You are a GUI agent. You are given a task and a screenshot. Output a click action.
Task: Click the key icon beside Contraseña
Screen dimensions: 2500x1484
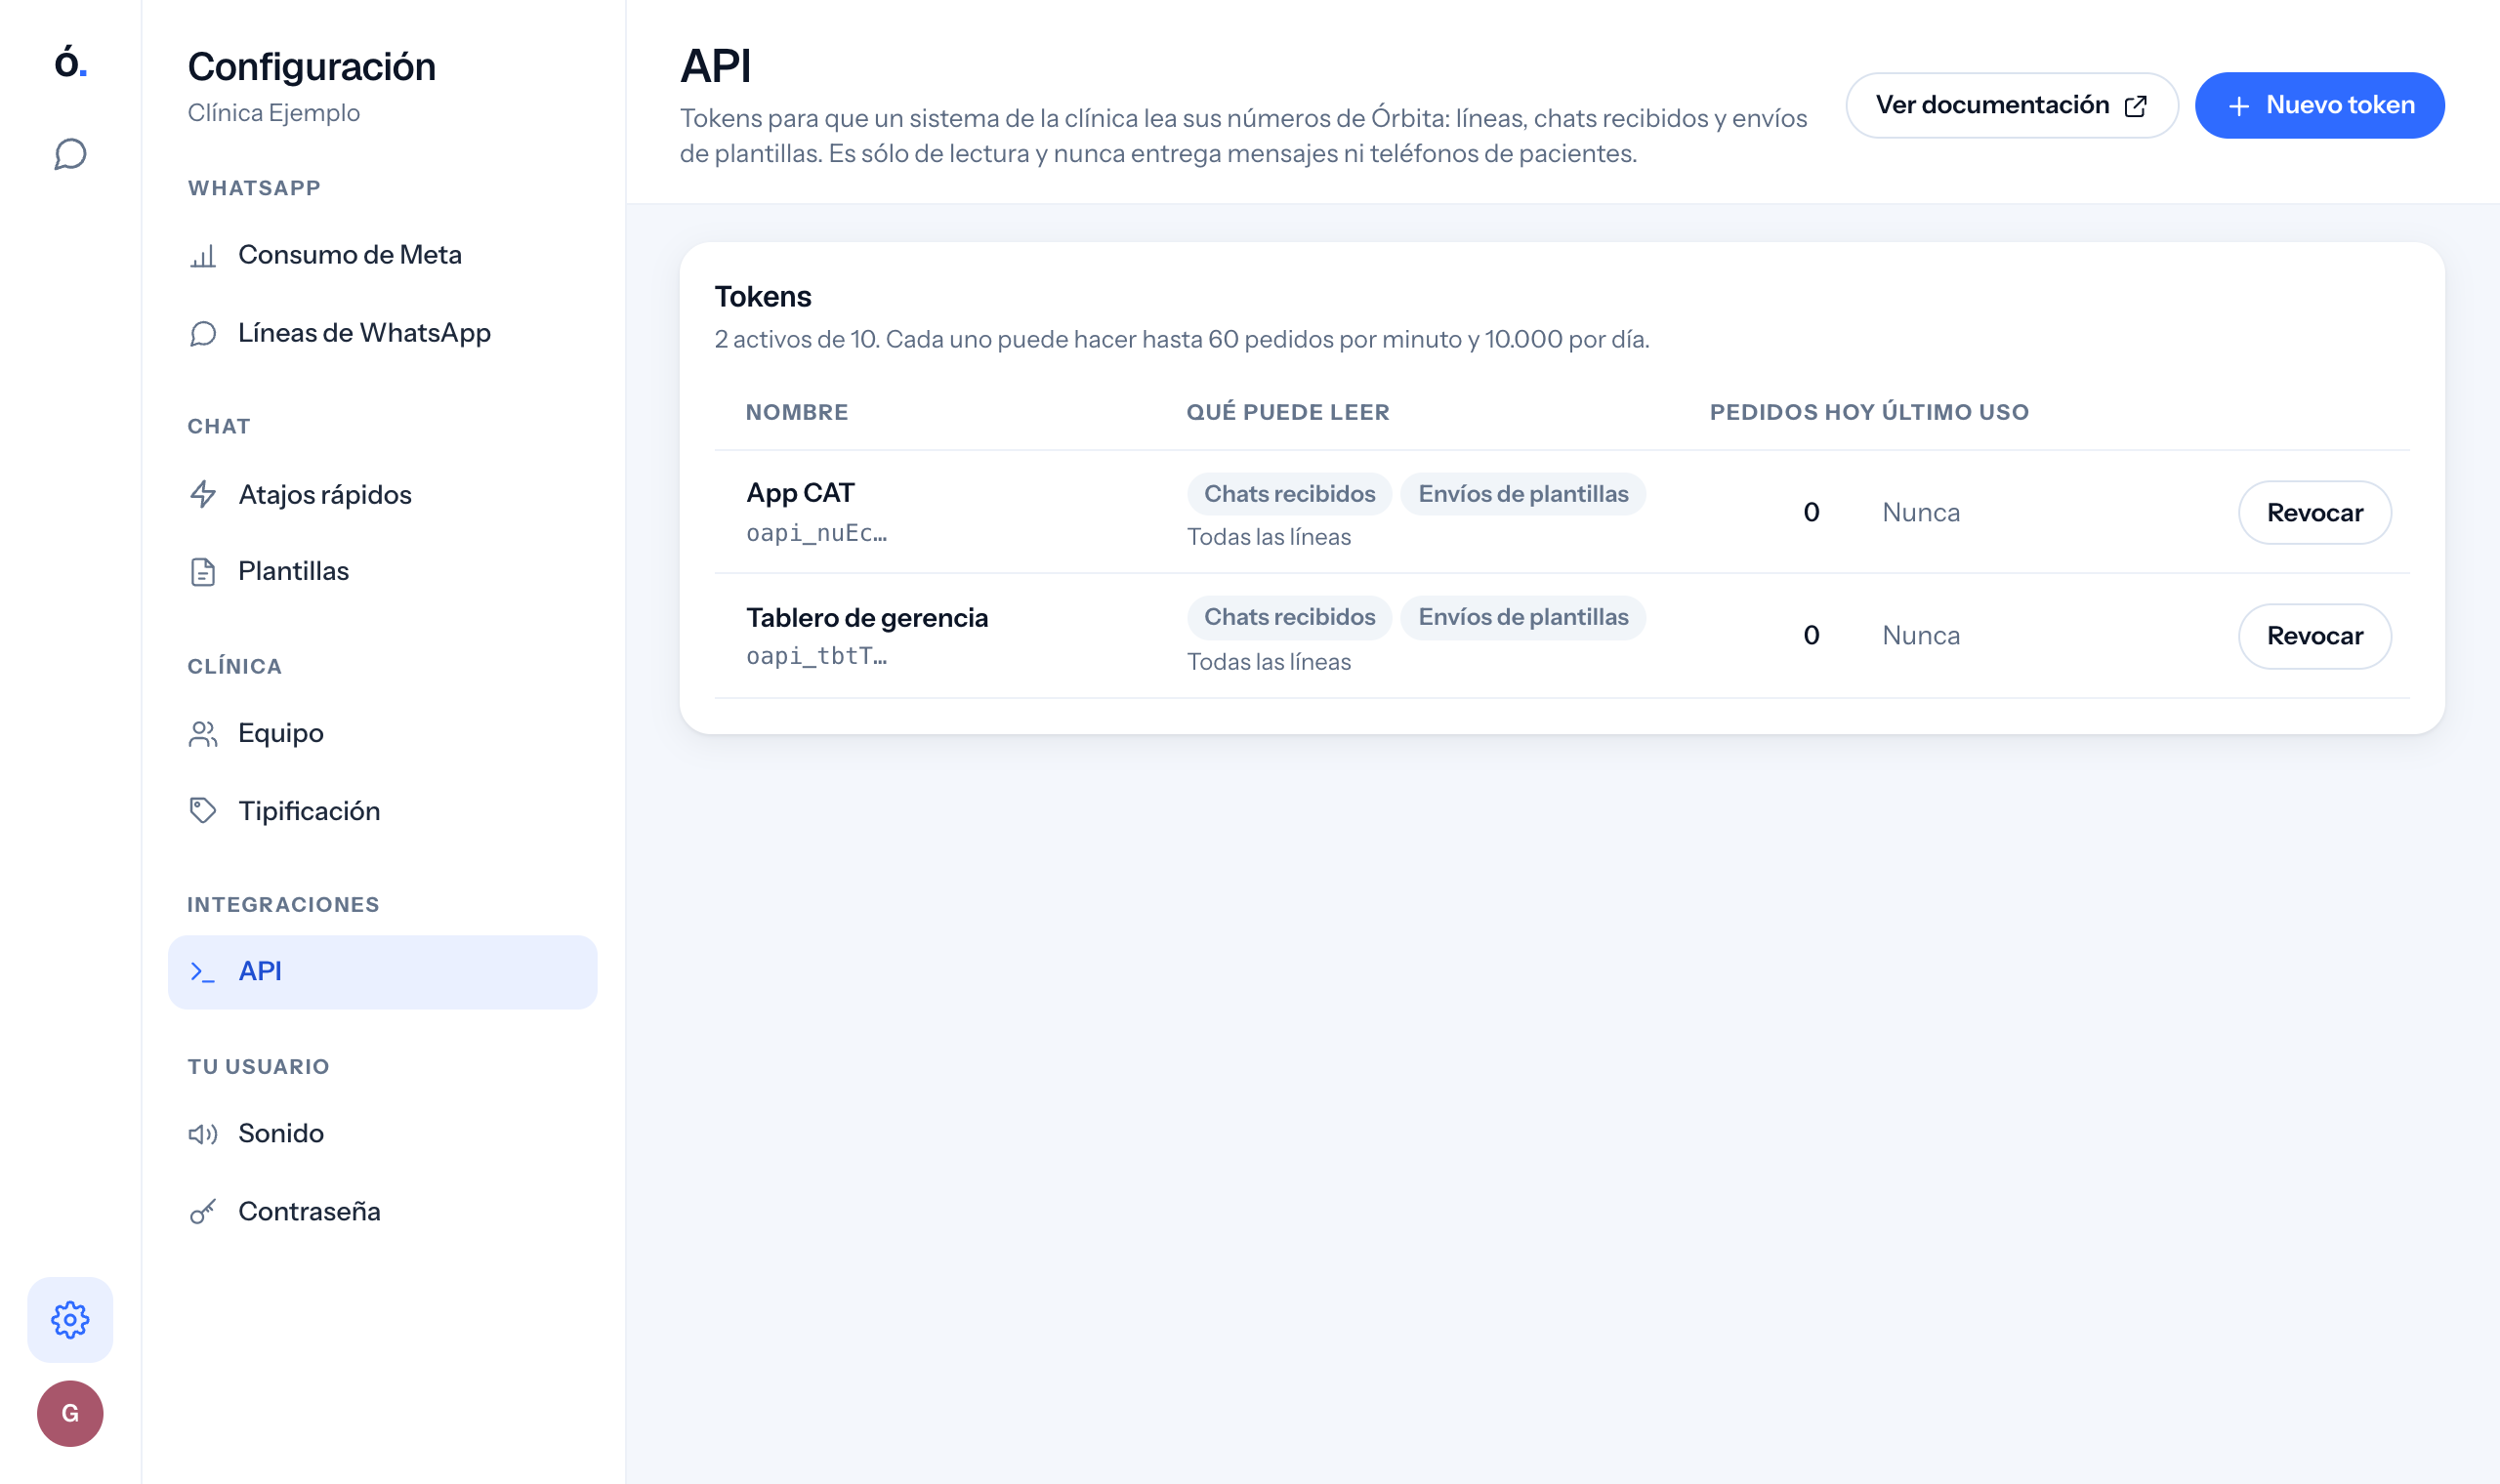pos(203,1211)
